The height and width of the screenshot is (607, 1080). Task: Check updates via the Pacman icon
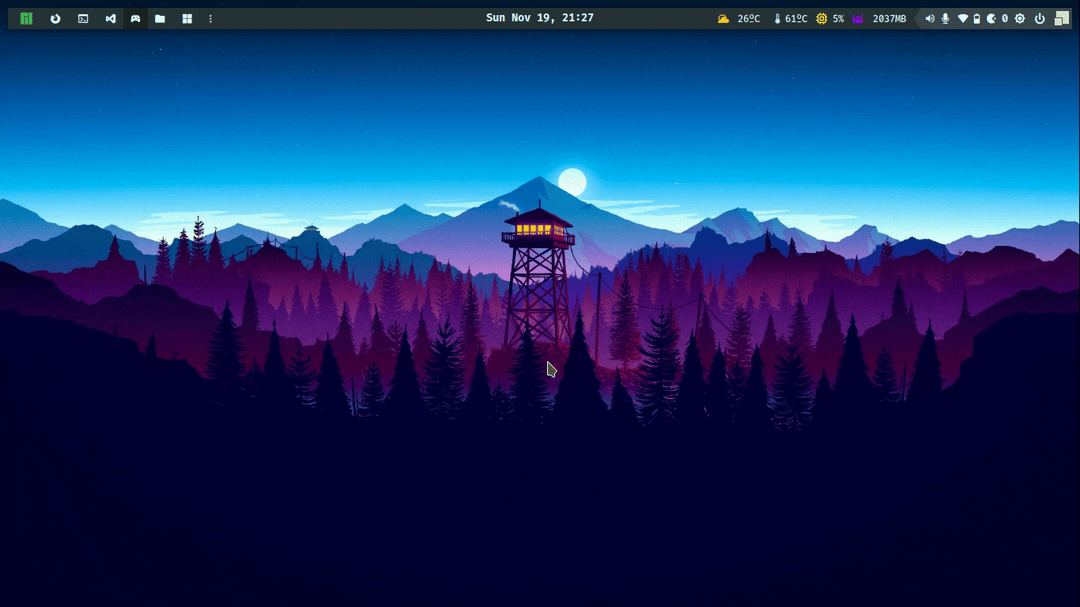point(992,19)
